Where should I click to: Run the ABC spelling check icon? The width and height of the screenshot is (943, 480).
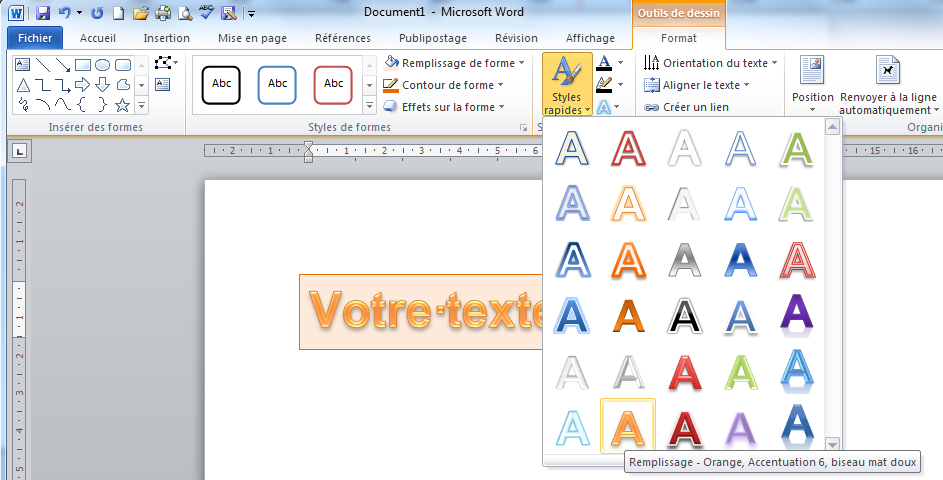[x=207, y=11]
